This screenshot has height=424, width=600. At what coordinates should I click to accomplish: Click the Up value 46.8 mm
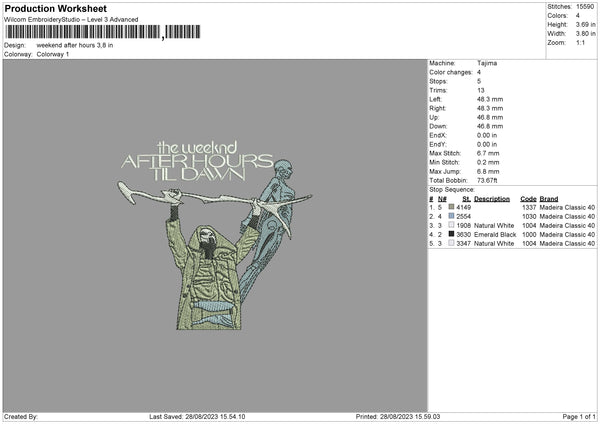tap(490, 117)
